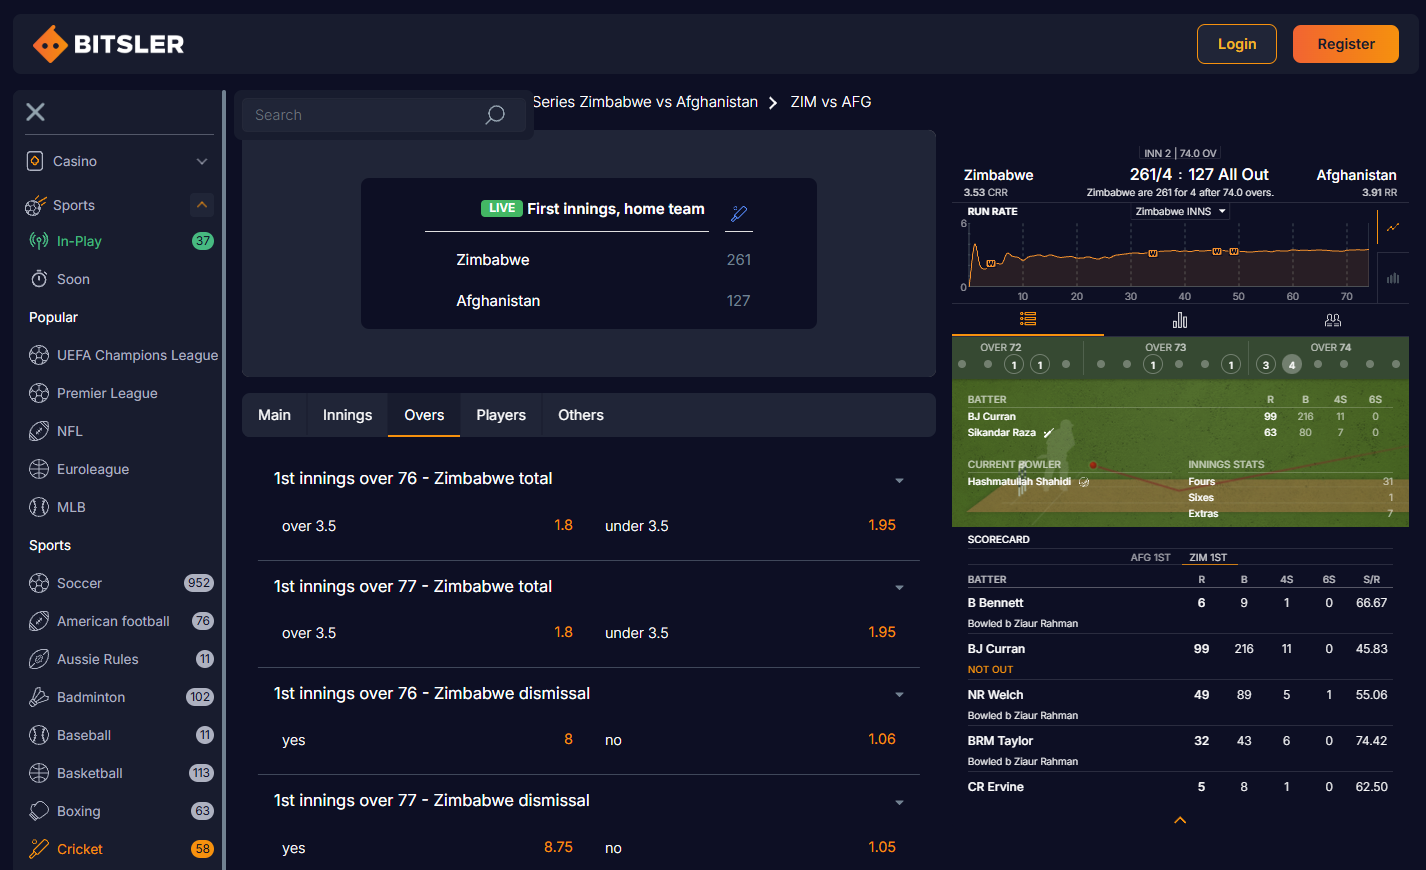Viewport: 1426px width, 870px height.
Task: Collapse 1st innings over 76 Zimbabwe total market
Action: [x=899, y=480]
